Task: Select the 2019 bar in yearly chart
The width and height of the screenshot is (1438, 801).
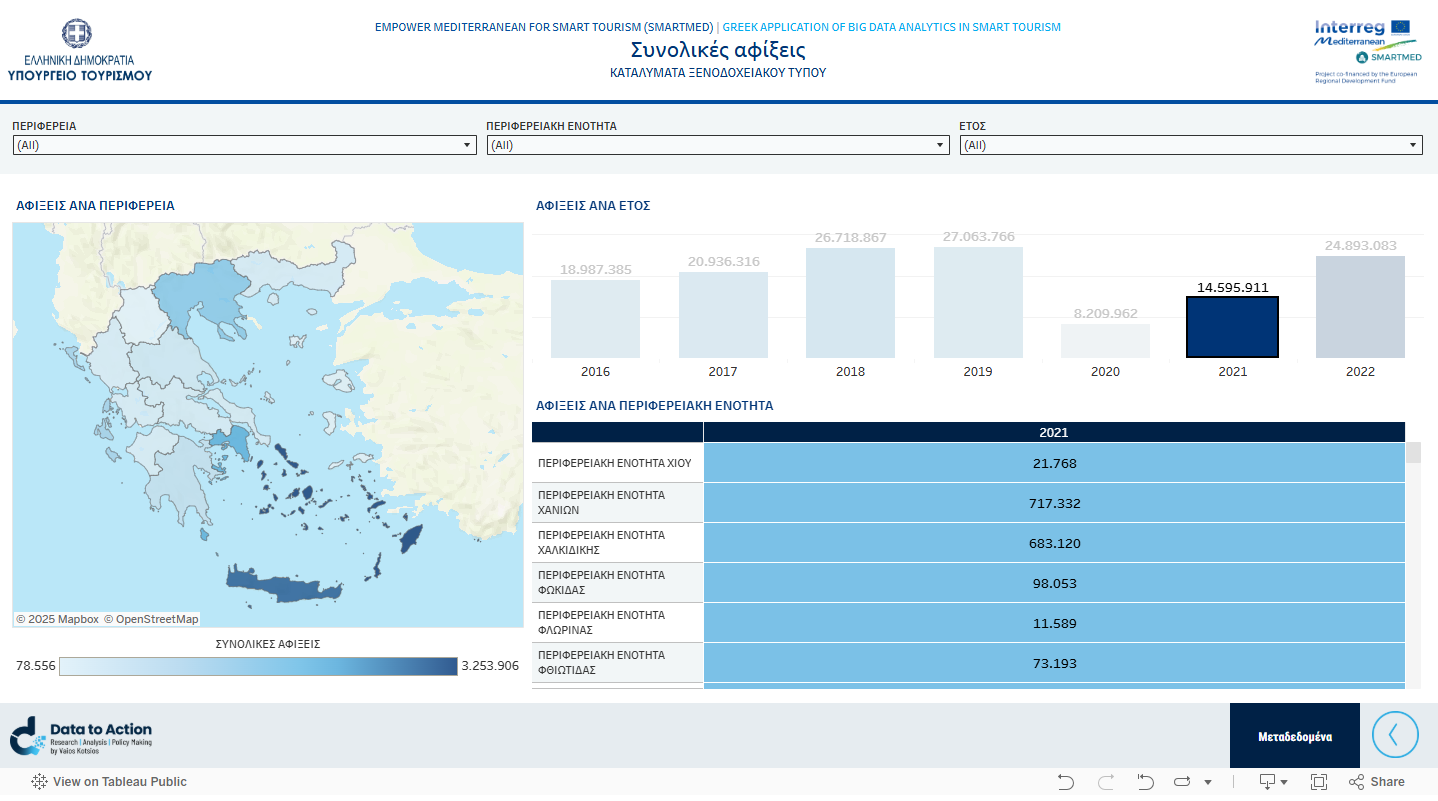Action: pyautogui.click(x=978, y=302)
